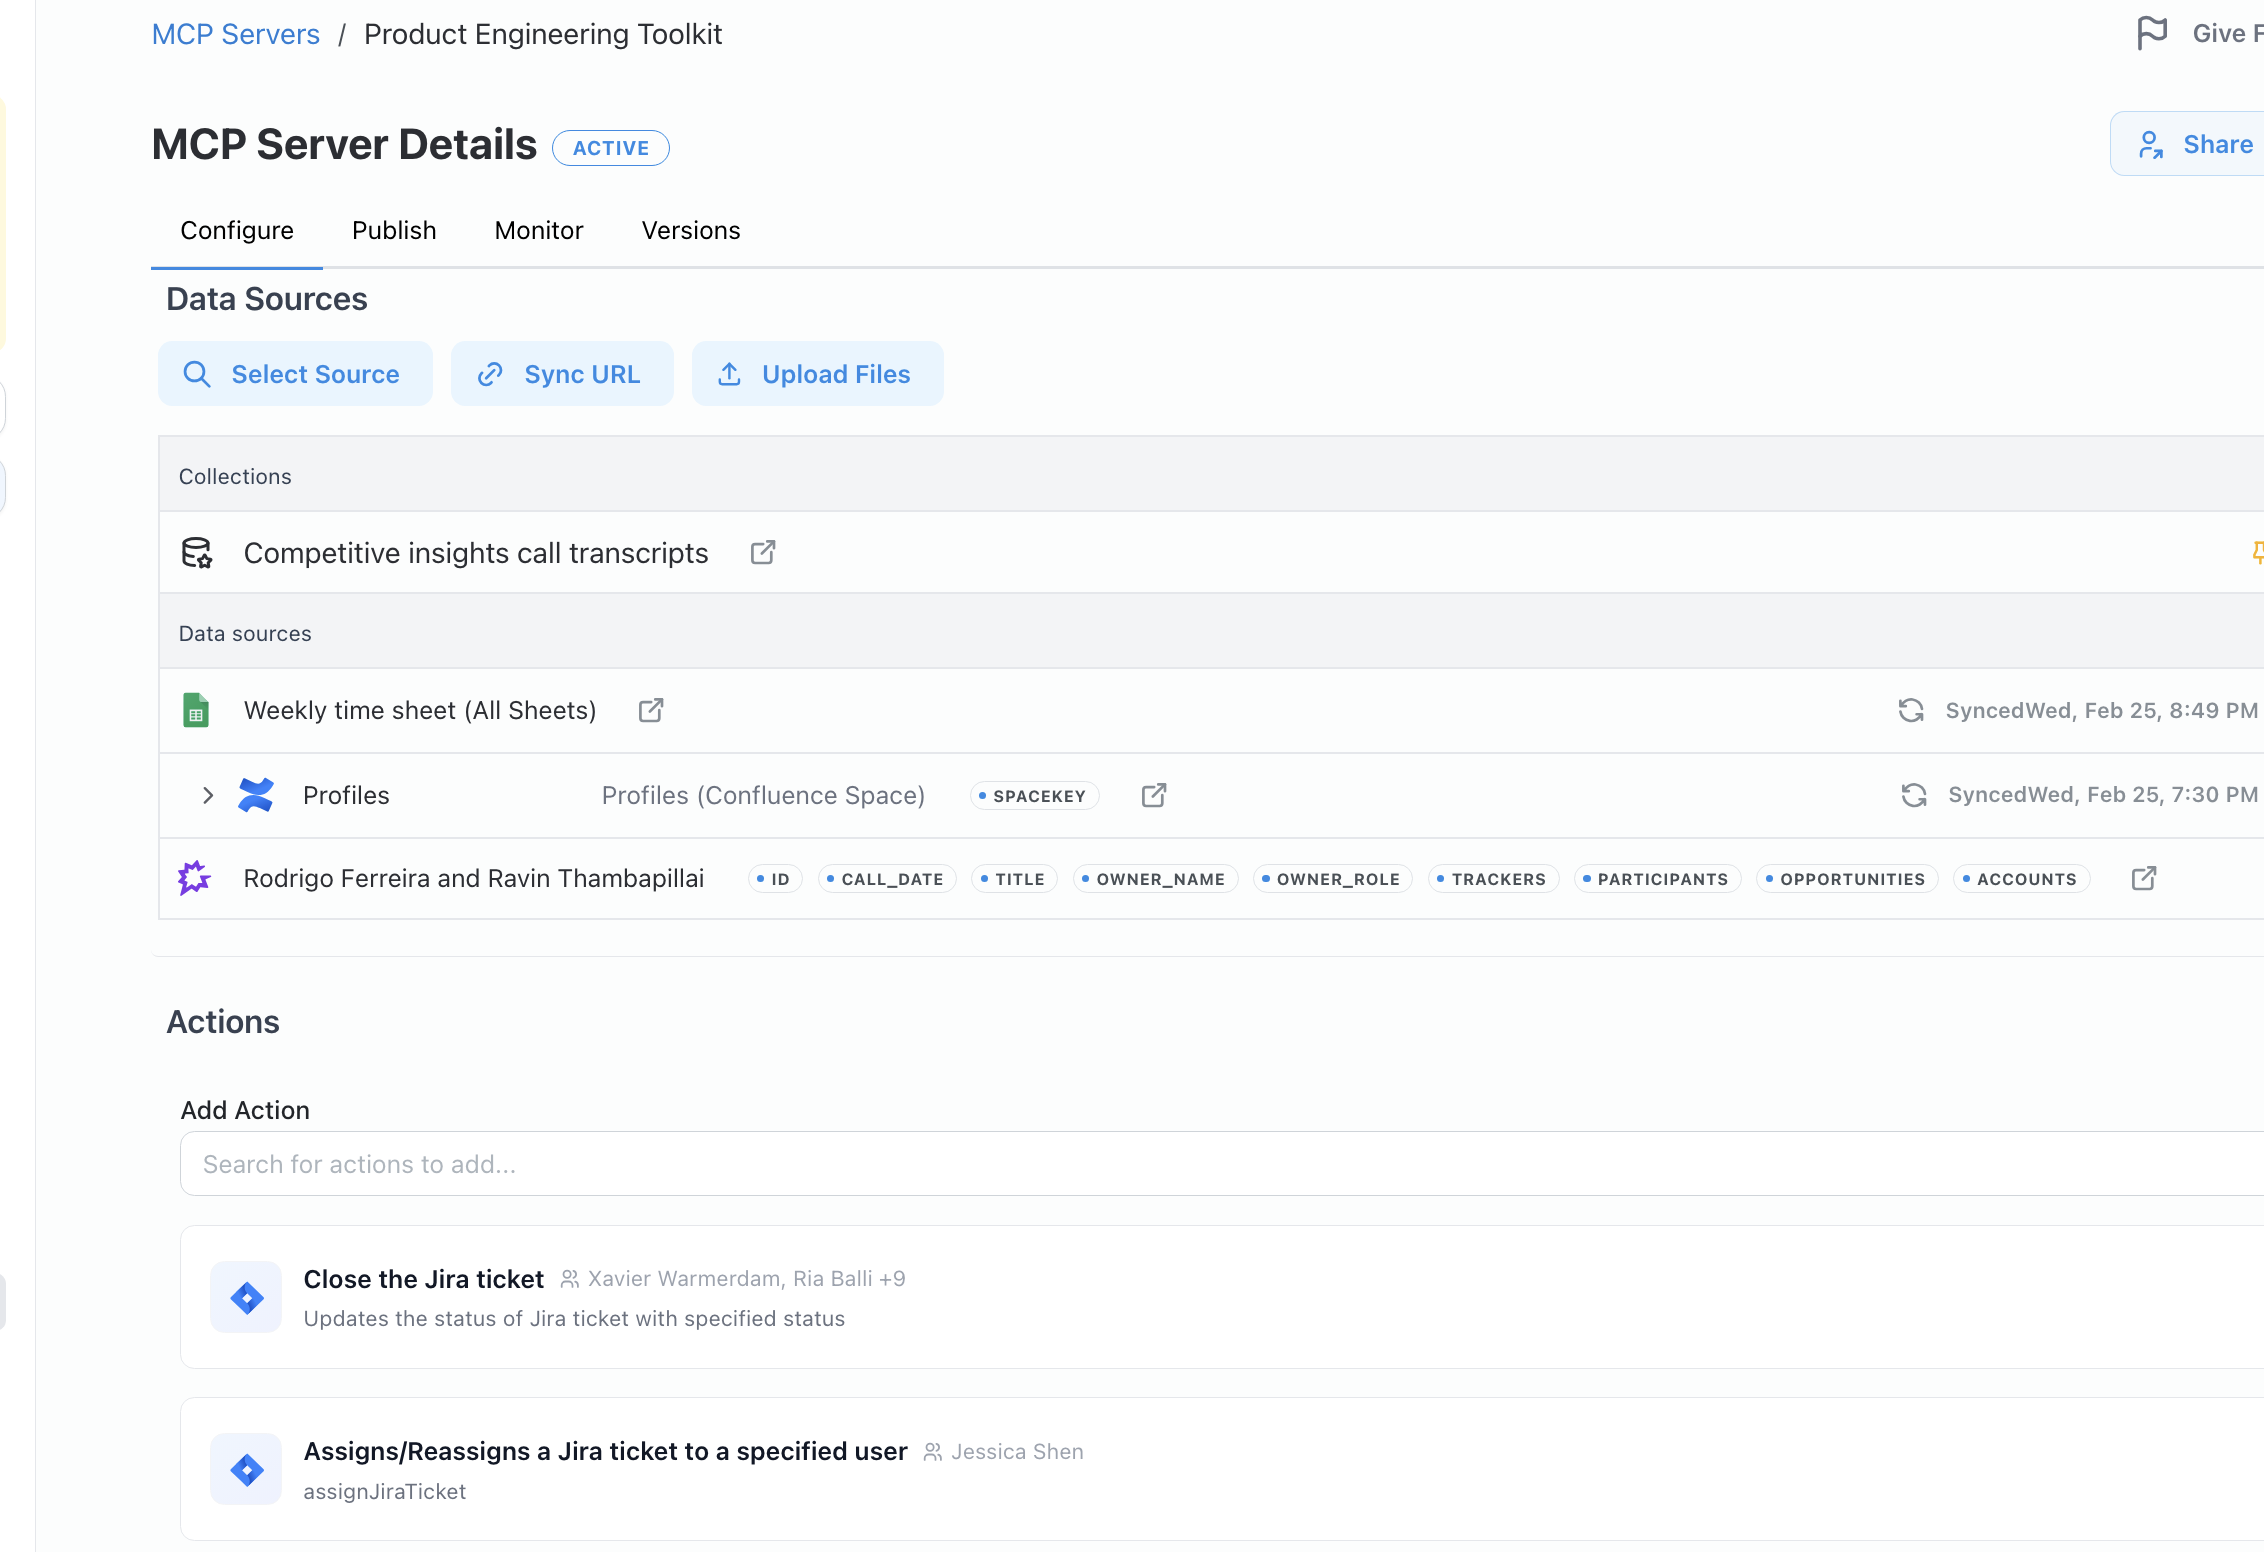Click the OPPORTUNITIES field tag
The width and height of the screenshot is (2264, 1552).
(1847, 879)
